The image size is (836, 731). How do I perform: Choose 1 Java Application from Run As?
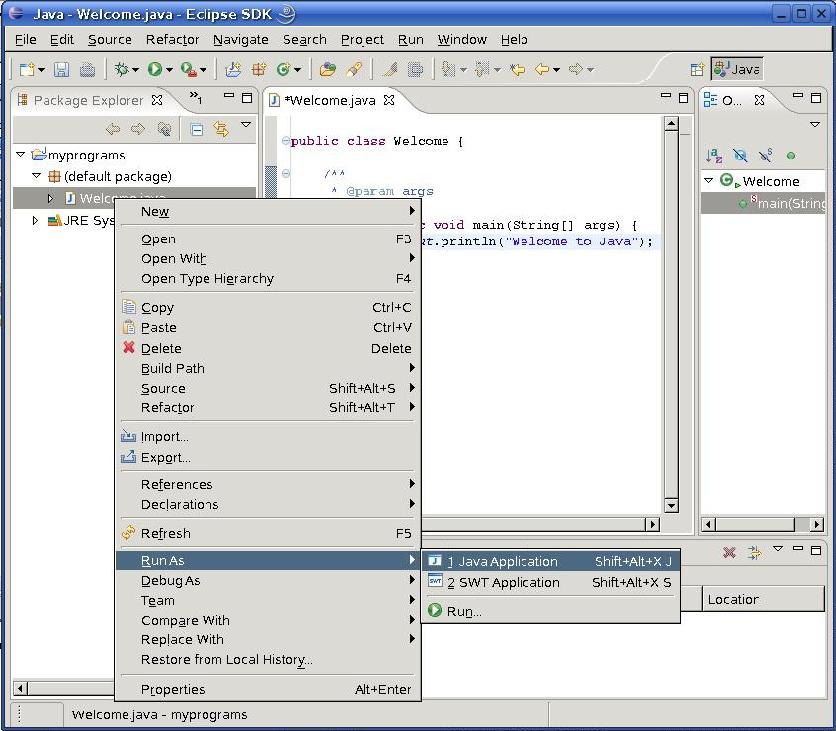[550, 561]
